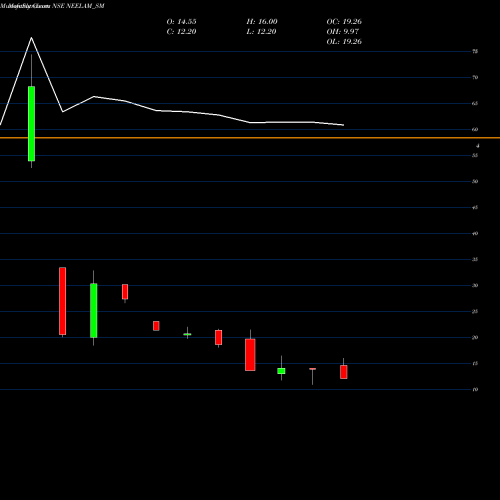
Task: Click the 30 price axis label
Action: [x=475, y=285]
